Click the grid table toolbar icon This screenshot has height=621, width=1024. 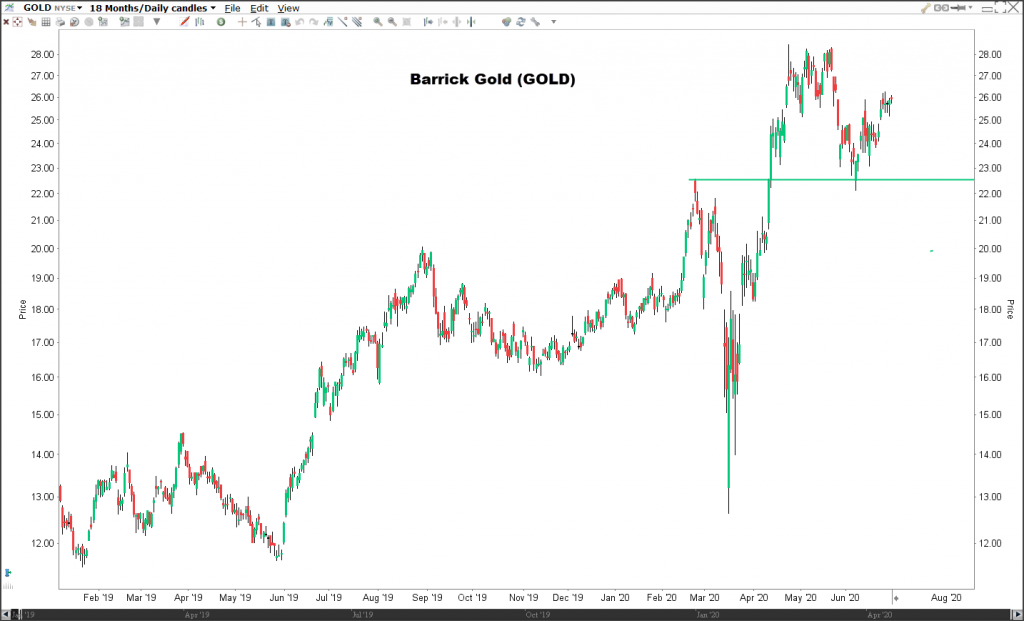46,22
